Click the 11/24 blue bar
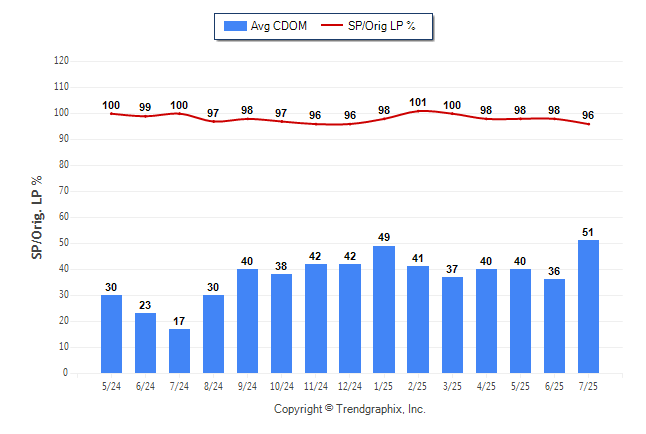This screenshot has width=646, height=434. pyautogui.click(x=316, y=319)
